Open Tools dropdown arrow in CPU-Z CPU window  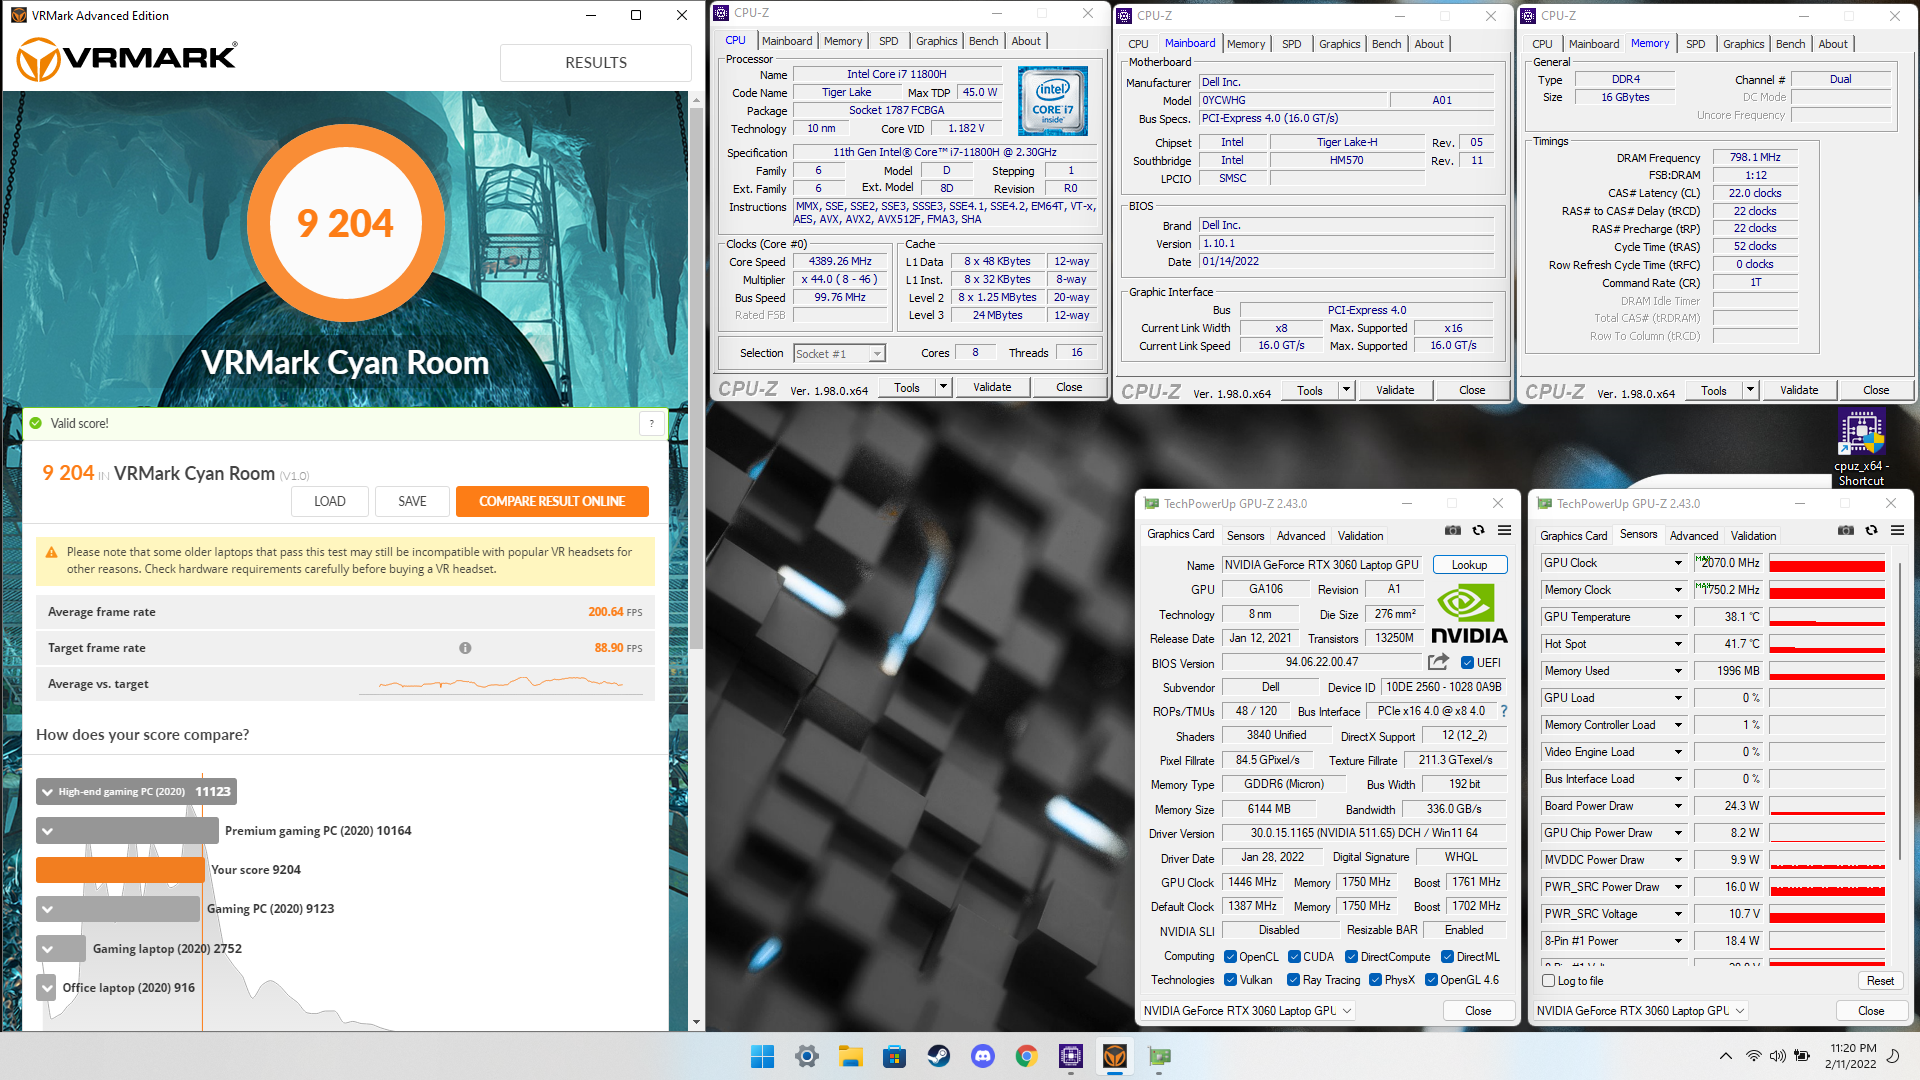[943, 387]
